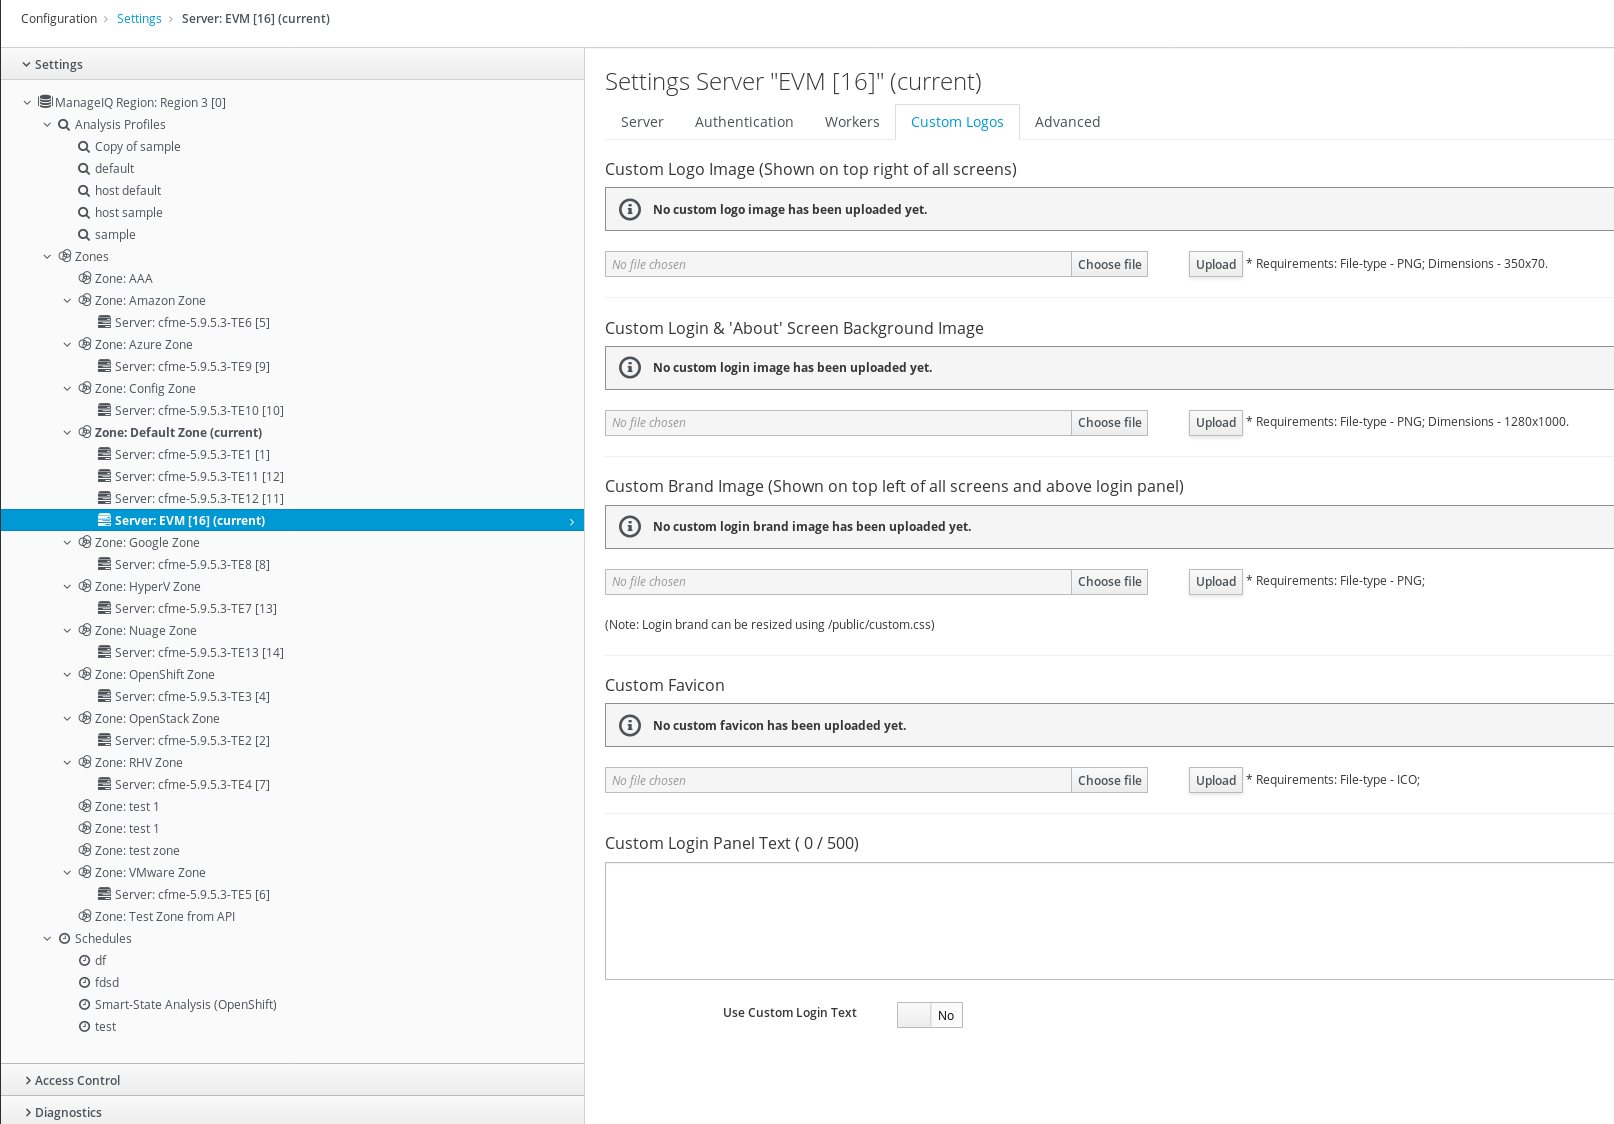Click server icon for EVM [16] current
The image size is (1614, 1124).
pos(104,520)
